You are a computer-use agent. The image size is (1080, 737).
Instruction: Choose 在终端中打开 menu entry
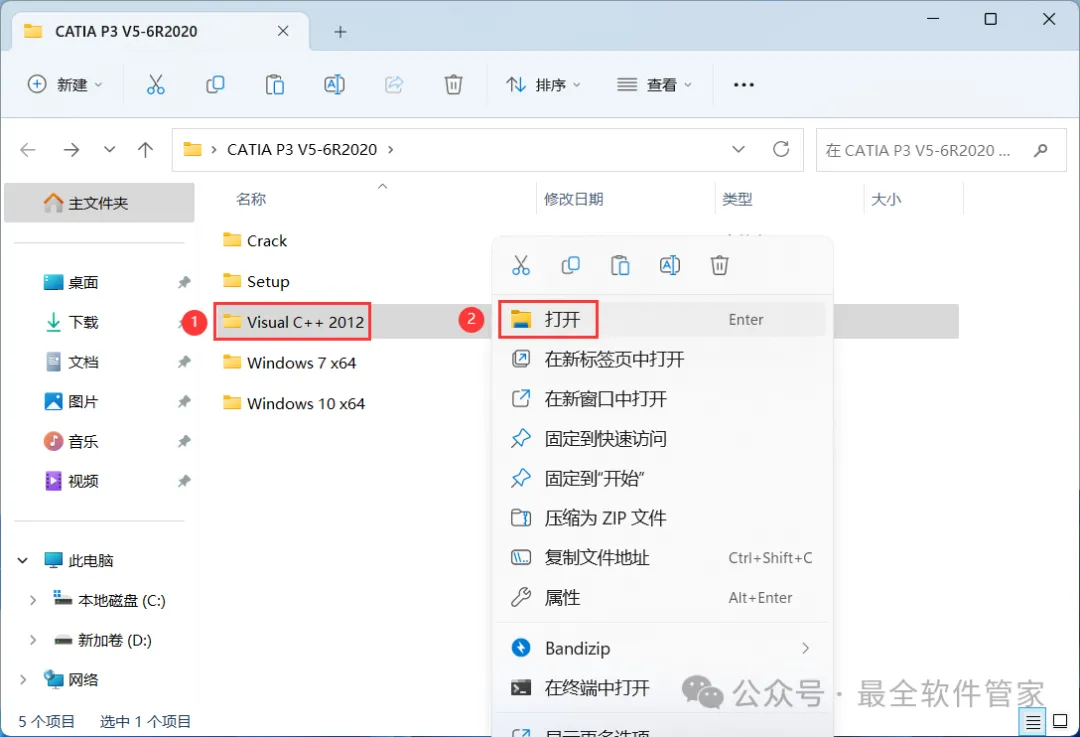tap(661, 688)
